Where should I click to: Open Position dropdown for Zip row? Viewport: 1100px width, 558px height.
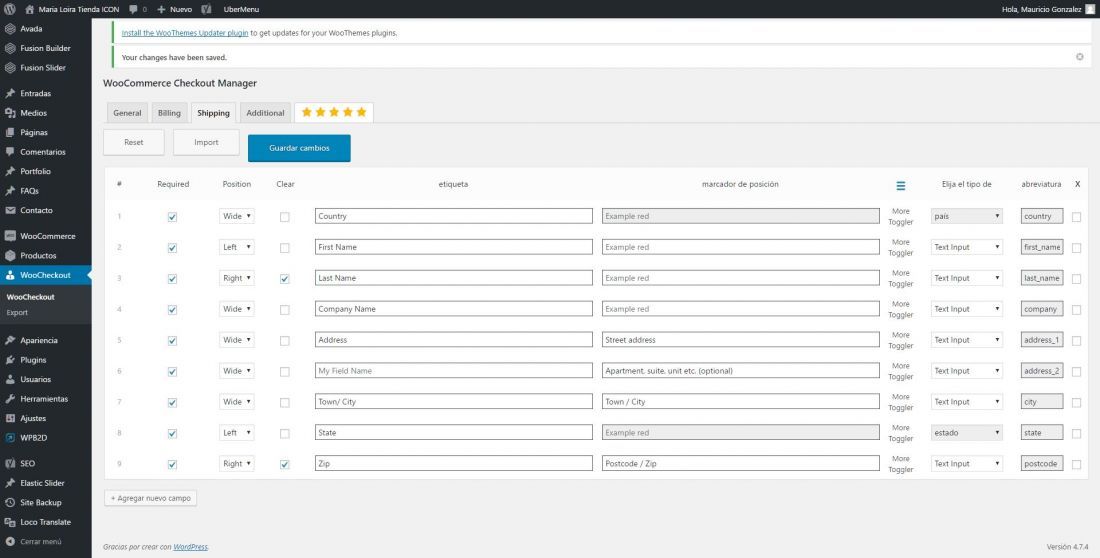coord(236,463)
